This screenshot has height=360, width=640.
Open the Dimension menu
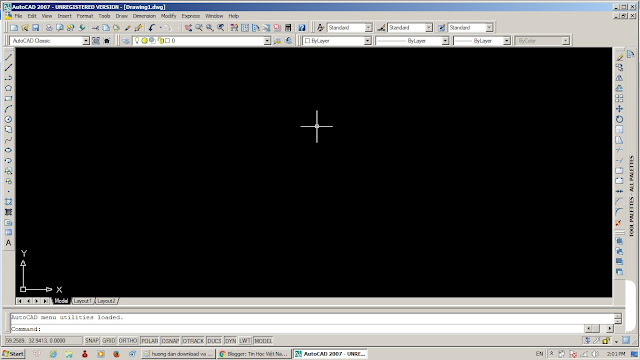coord(144,16)
